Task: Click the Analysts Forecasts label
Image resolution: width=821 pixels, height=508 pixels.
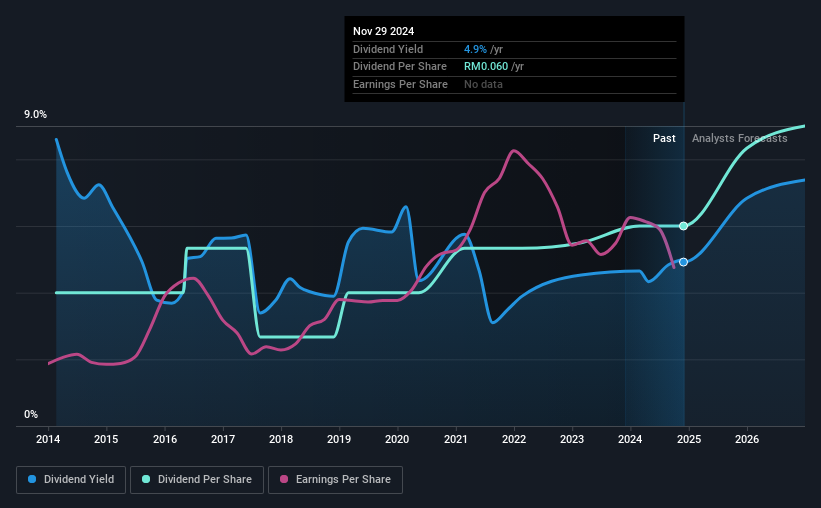Action: [x=739, y=138]
